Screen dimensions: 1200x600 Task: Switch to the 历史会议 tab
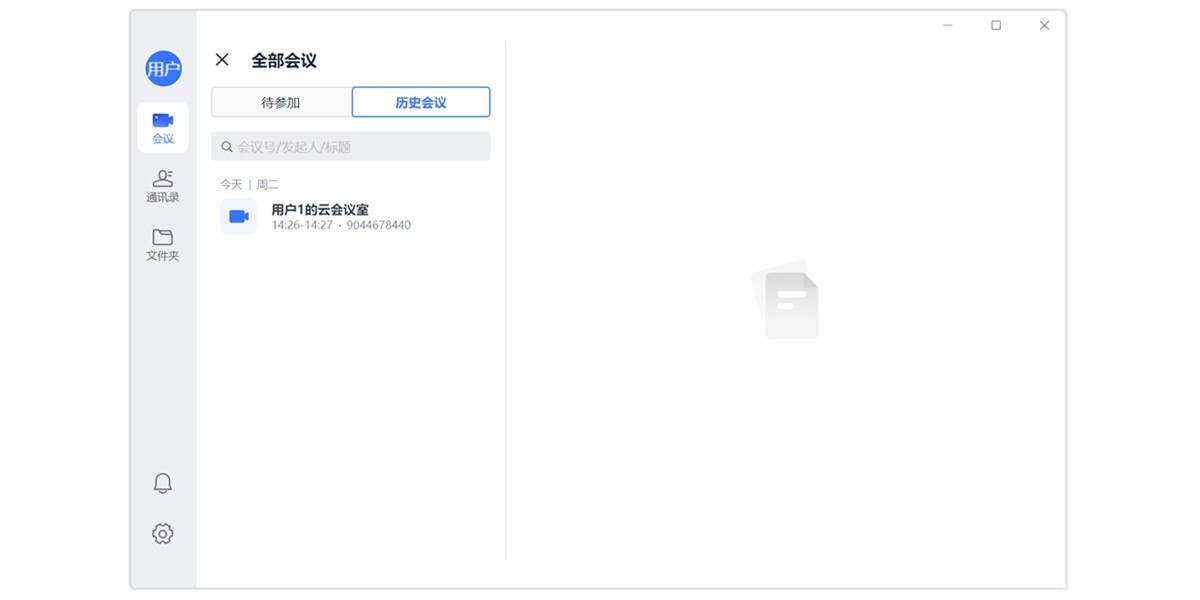click(420, 102)
